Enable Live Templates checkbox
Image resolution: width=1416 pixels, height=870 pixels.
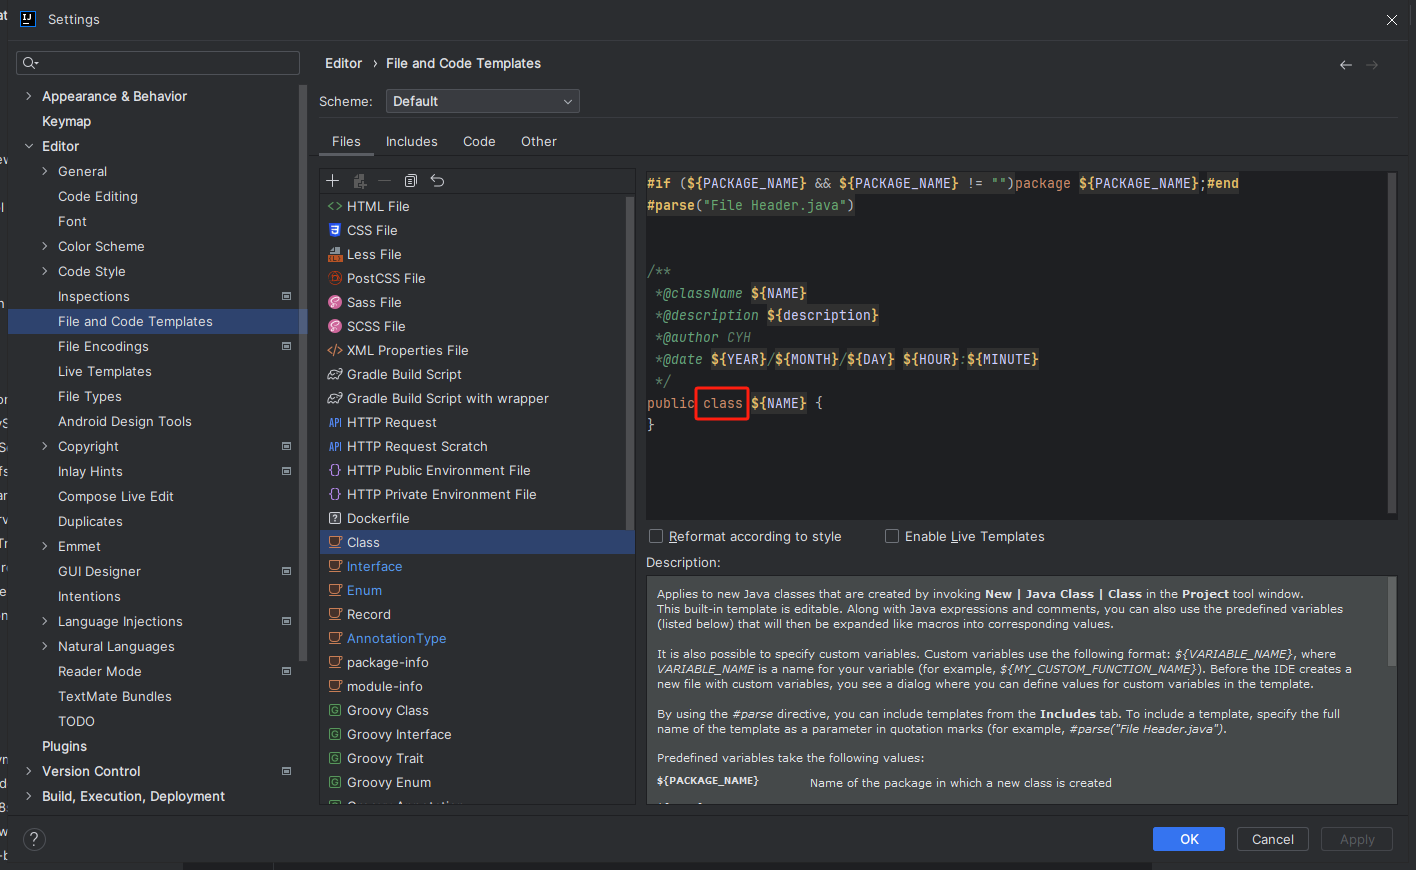tap(892, 536)
